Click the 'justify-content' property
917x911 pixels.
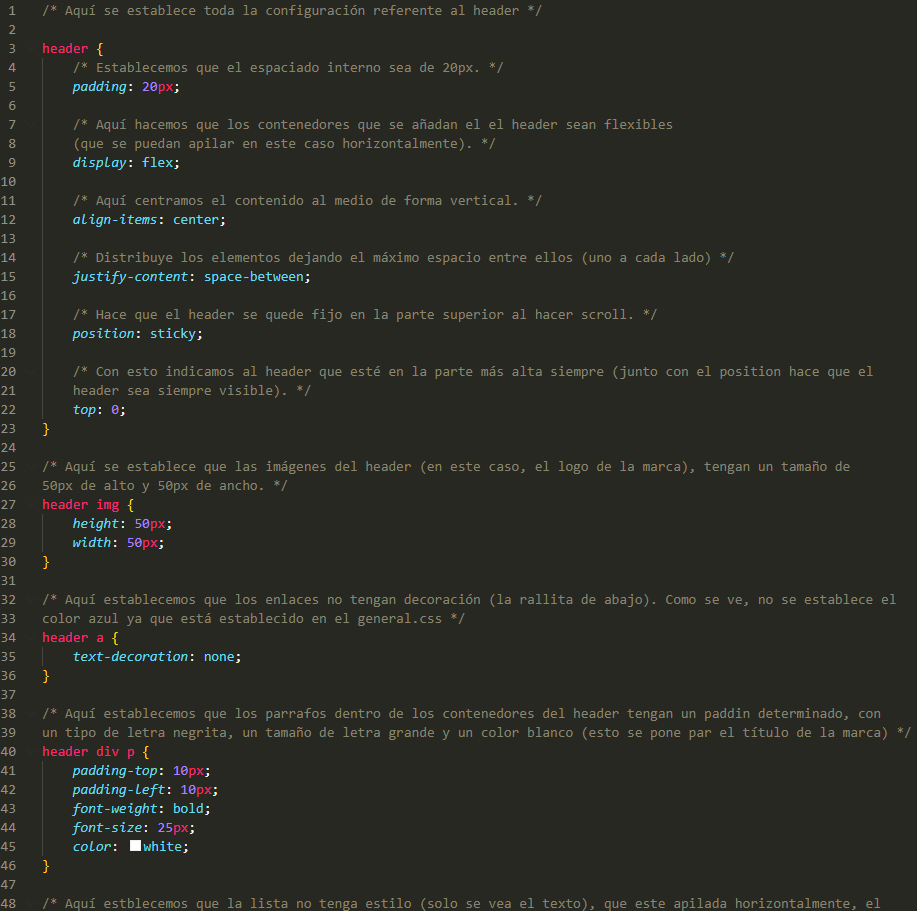[130, 277]
